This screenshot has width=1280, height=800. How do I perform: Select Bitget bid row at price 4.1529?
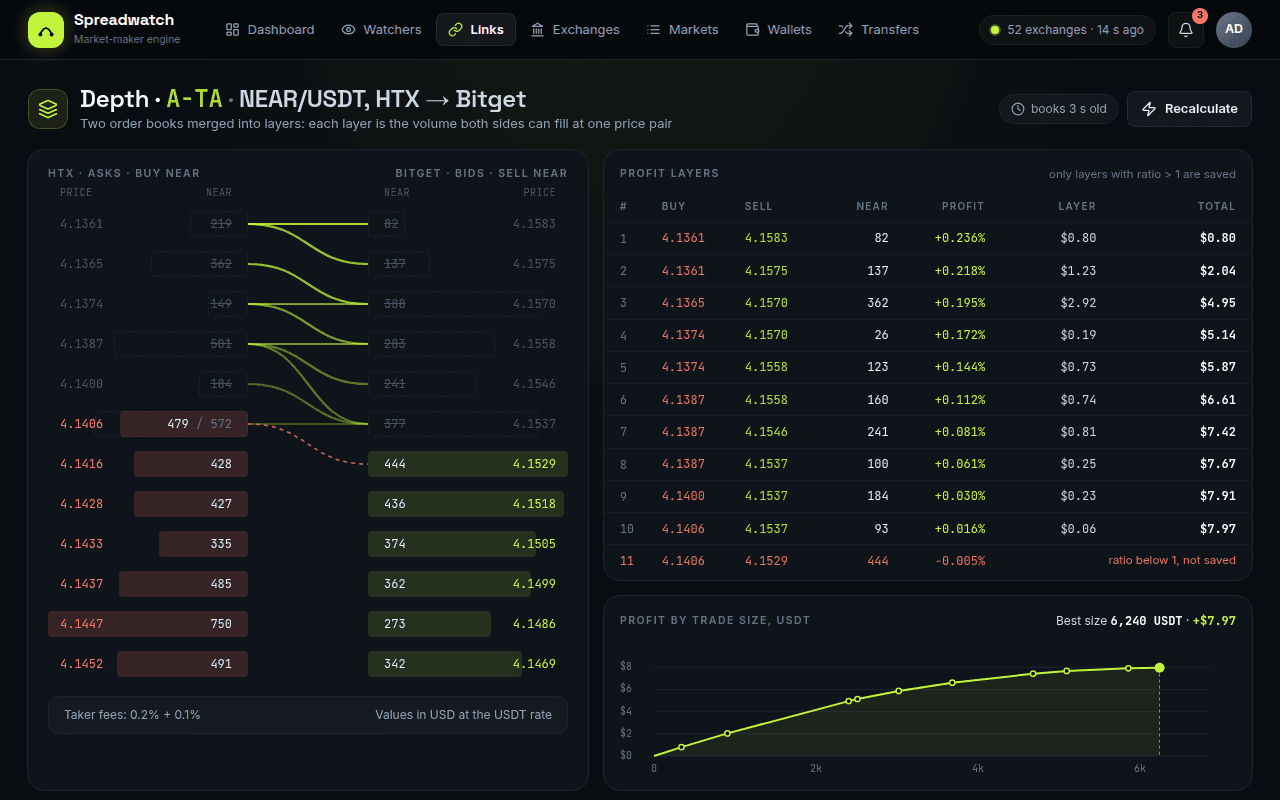tap(468, 464)
